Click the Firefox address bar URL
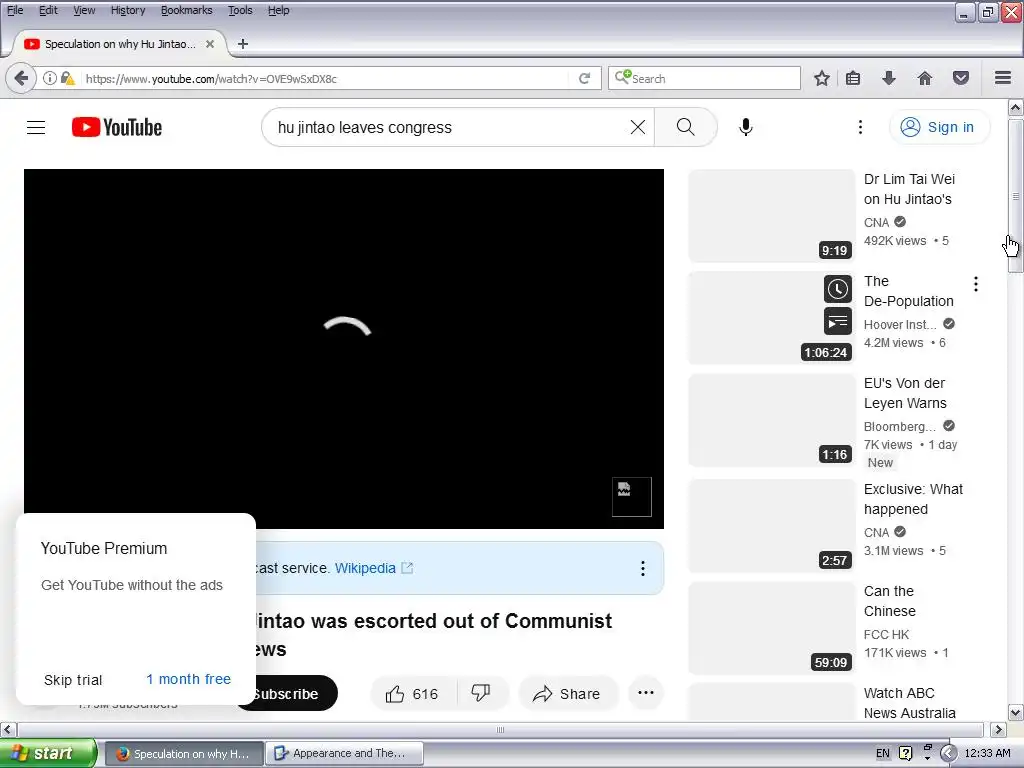Viewport: 1024px width, 768px height. (211, 79)
